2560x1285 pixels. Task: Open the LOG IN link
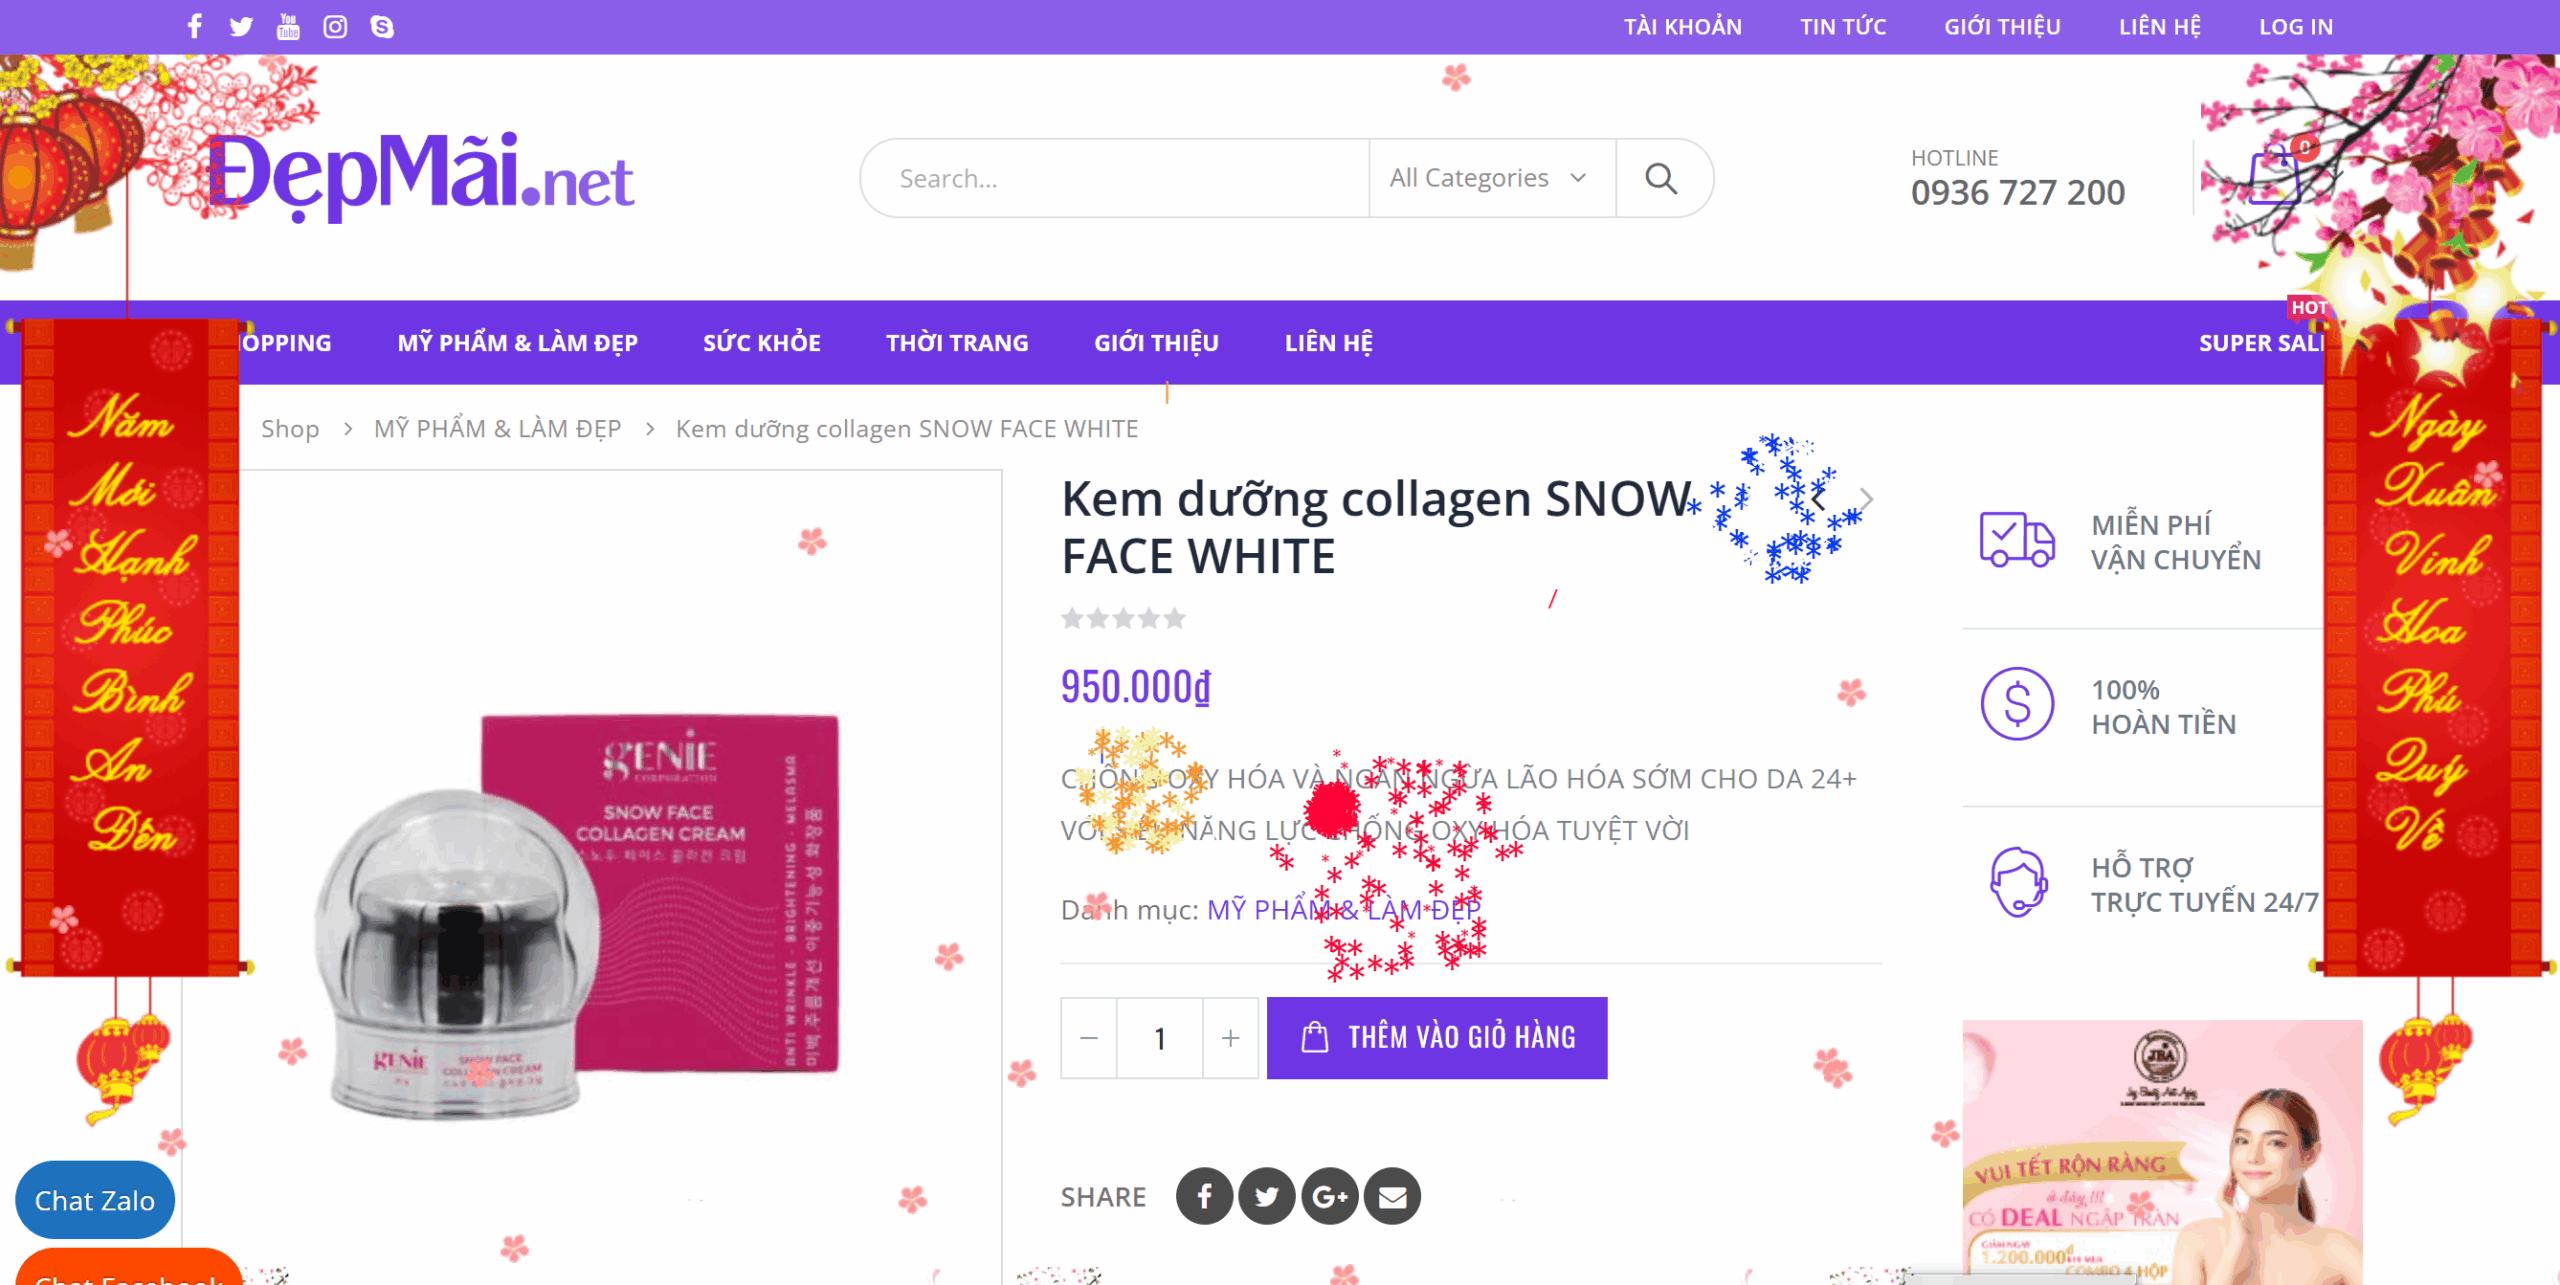point(2296,27)
